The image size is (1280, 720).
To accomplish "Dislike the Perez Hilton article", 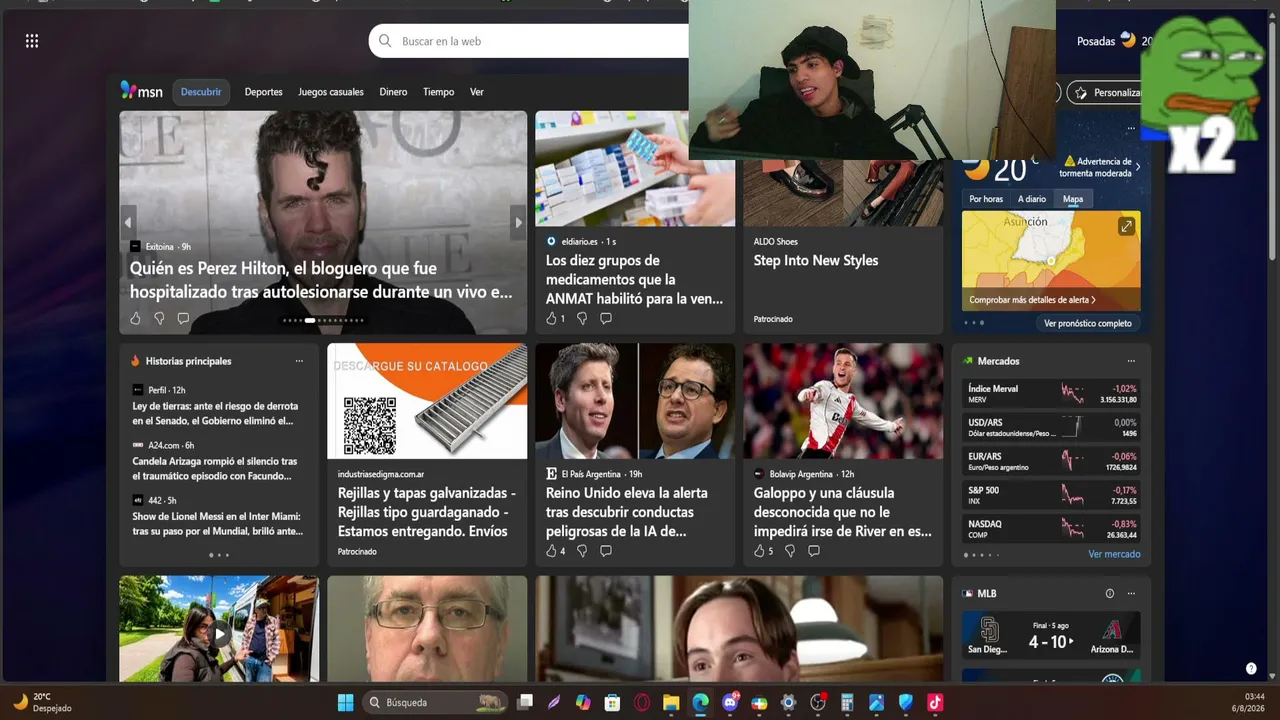I will tap(159, 318).
